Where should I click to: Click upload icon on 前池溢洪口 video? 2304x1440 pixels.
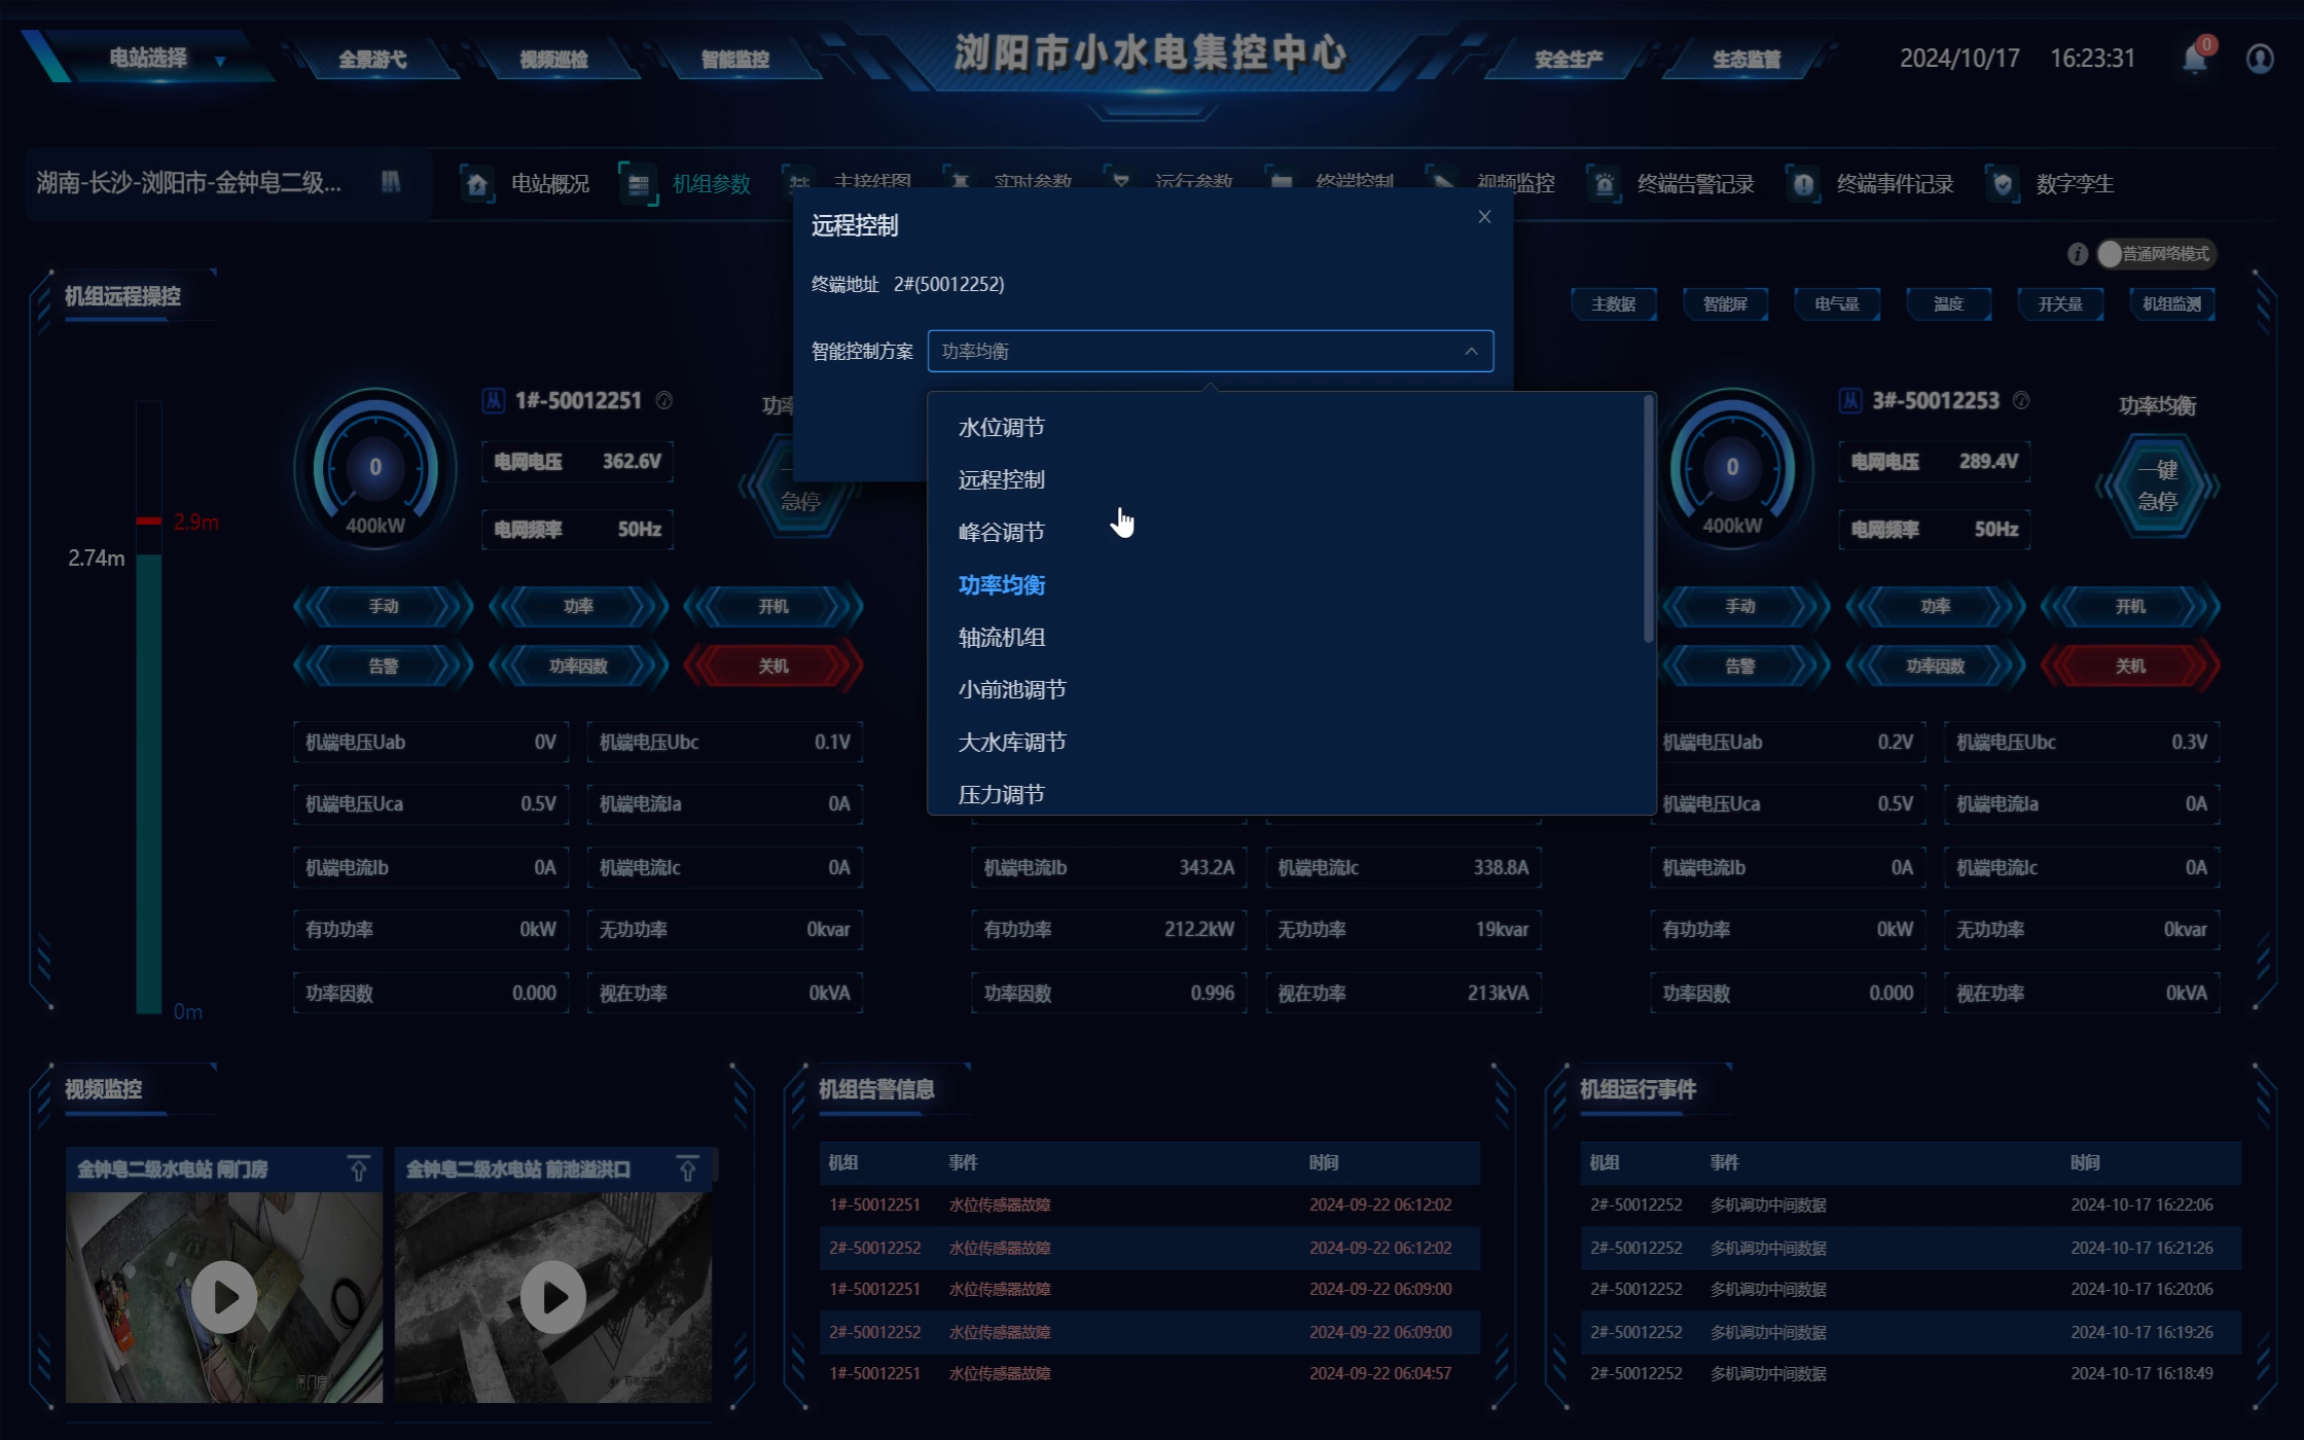click(687, 1168)
